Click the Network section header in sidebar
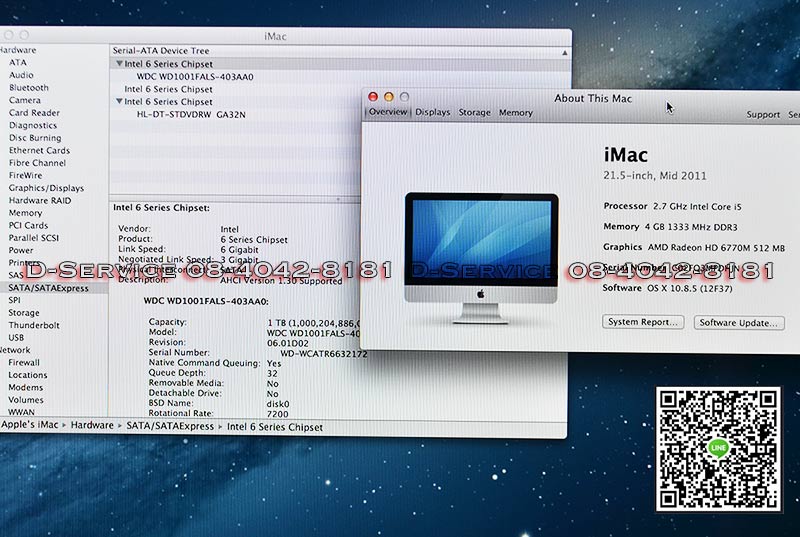Viewport: 800px width, 537px height. pyautogui.click(x=15, y=350)
